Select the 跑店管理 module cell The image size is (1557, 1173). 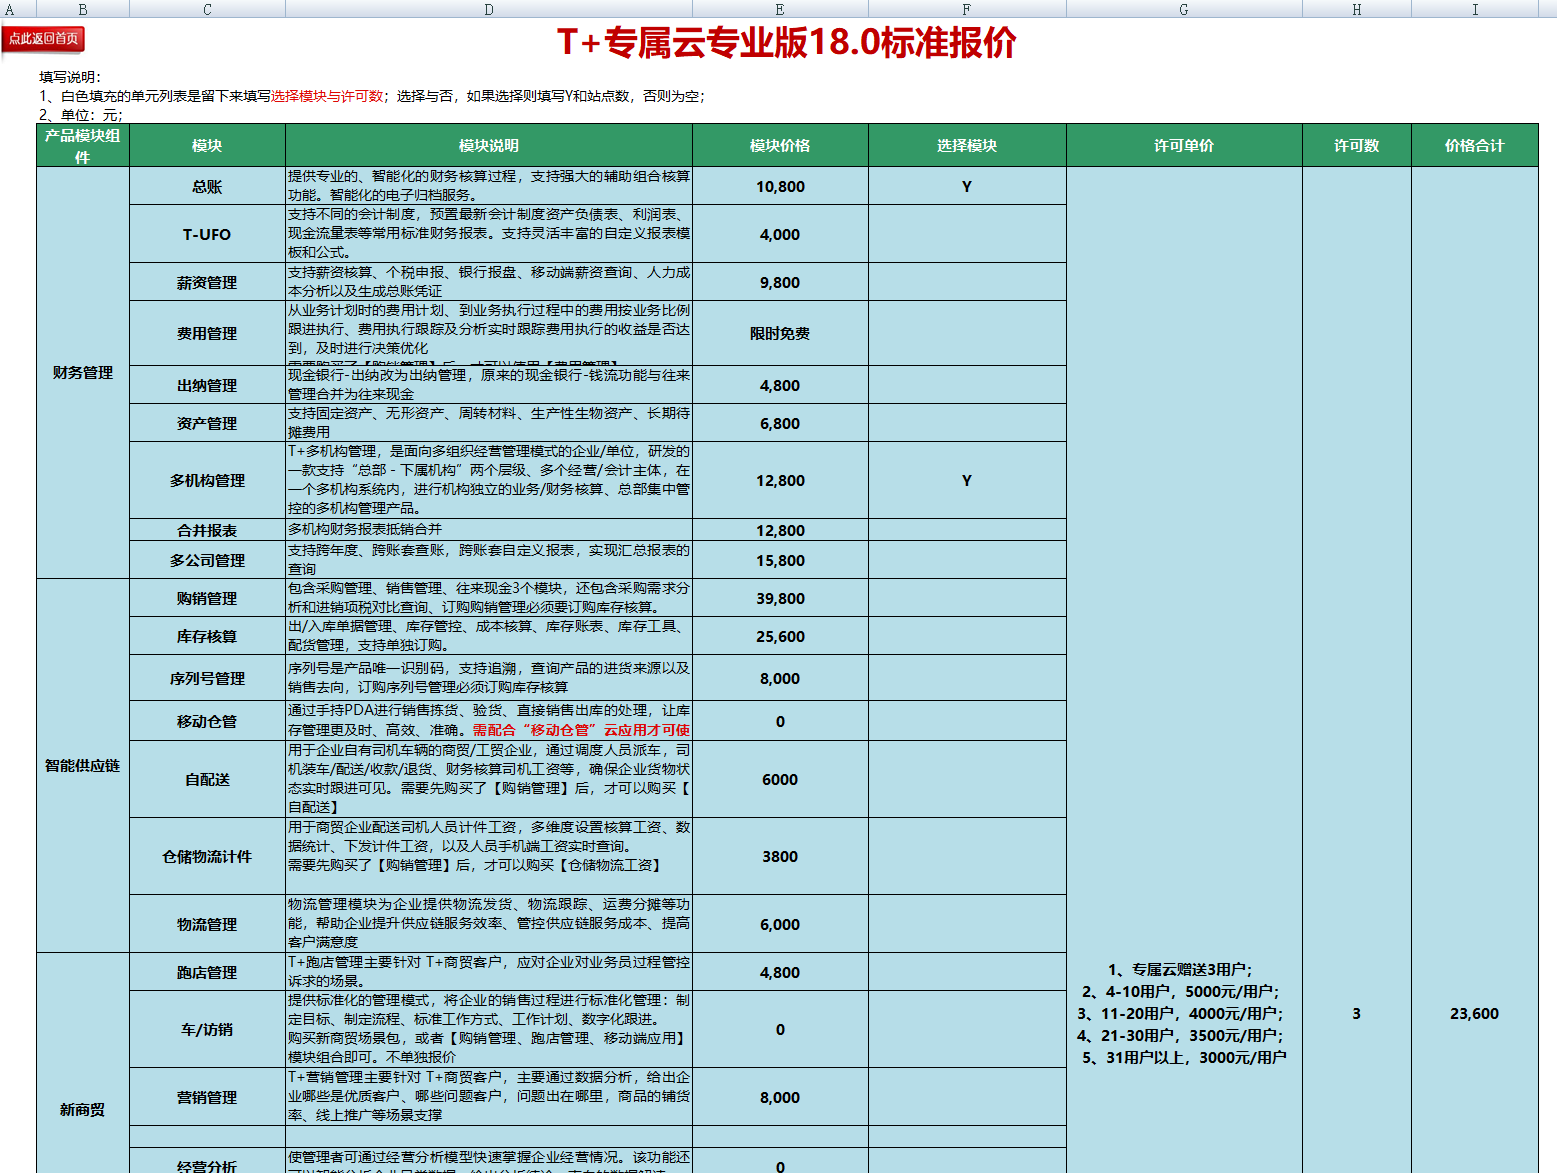(x=207, y=972)
